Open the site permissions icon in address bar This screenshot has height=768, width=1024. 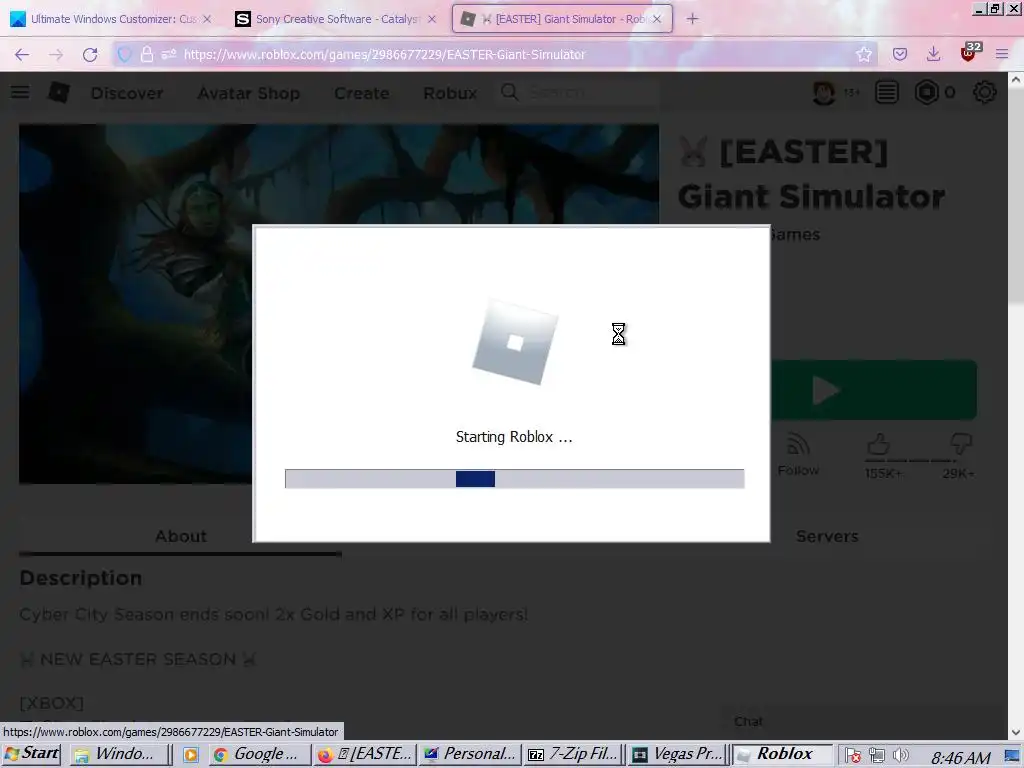pos(168,55)
